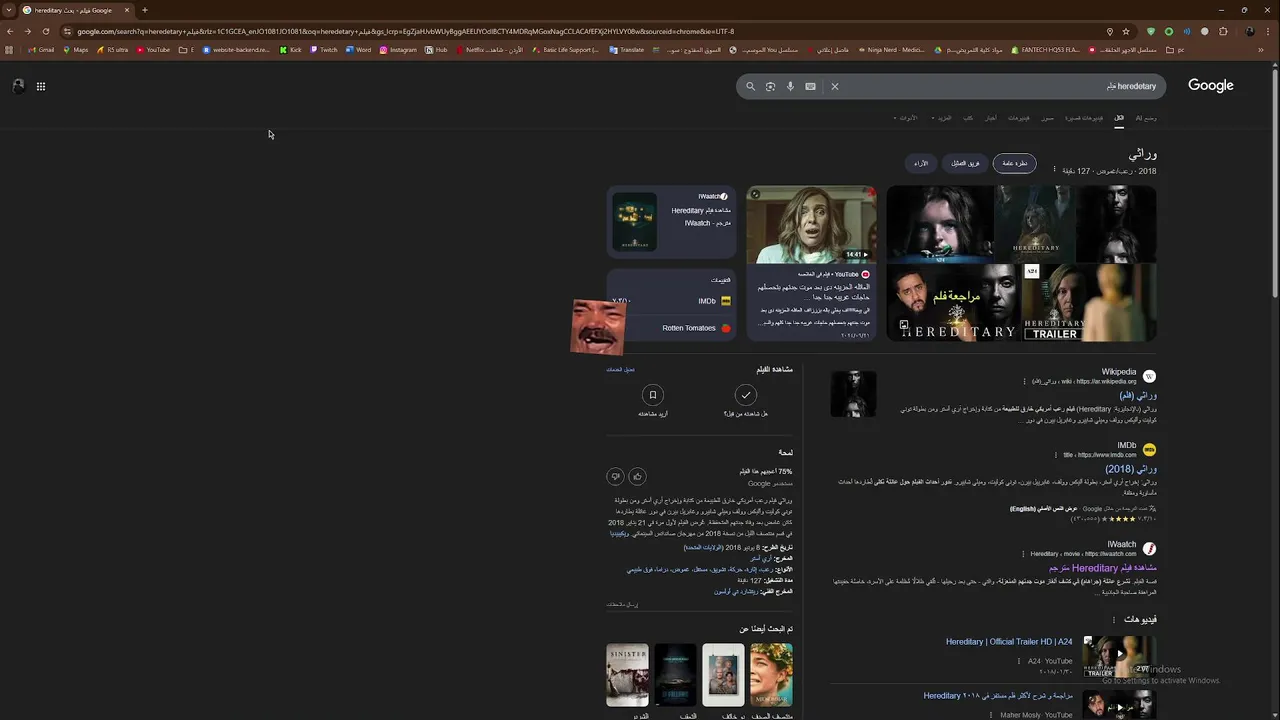
Task: Click the thumbs up like button
Action: click(x=637, y=476)
